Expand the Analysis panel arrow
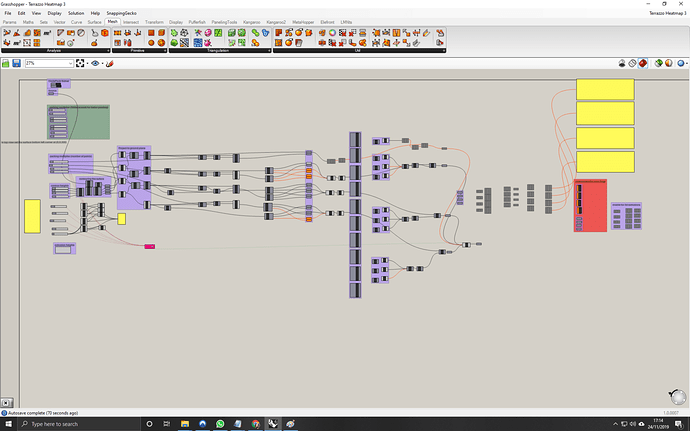This screenshot has width=690, height=431. [108, 51]
